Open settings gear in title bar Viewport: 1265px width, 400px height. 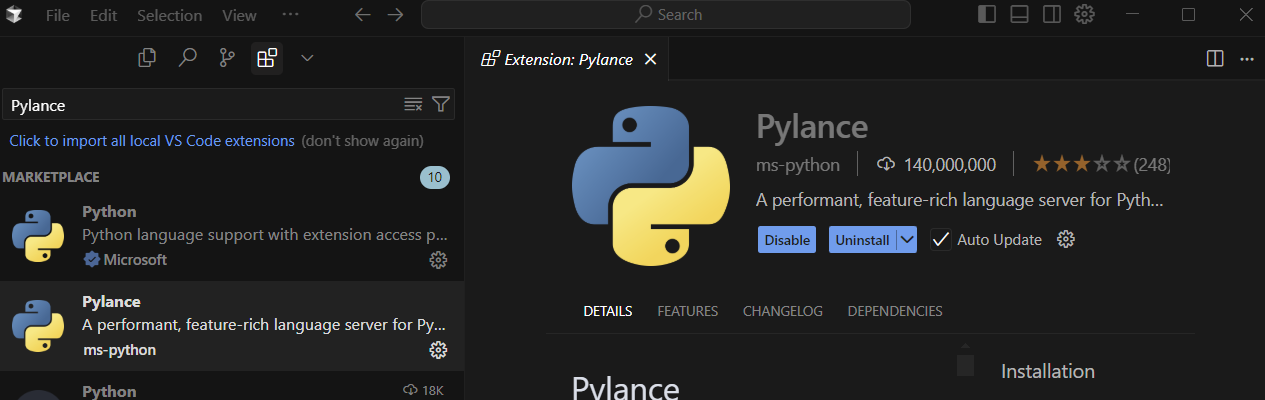point(1084,15)
